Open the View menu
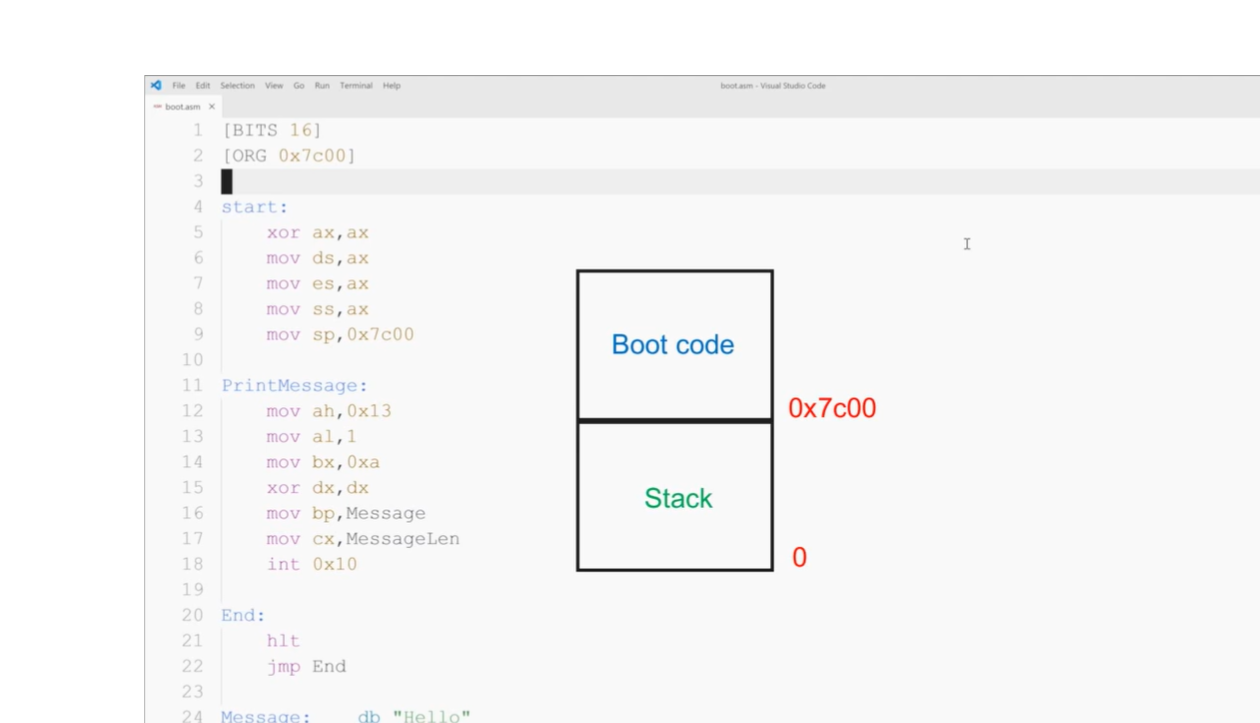 tap(274, 86)
